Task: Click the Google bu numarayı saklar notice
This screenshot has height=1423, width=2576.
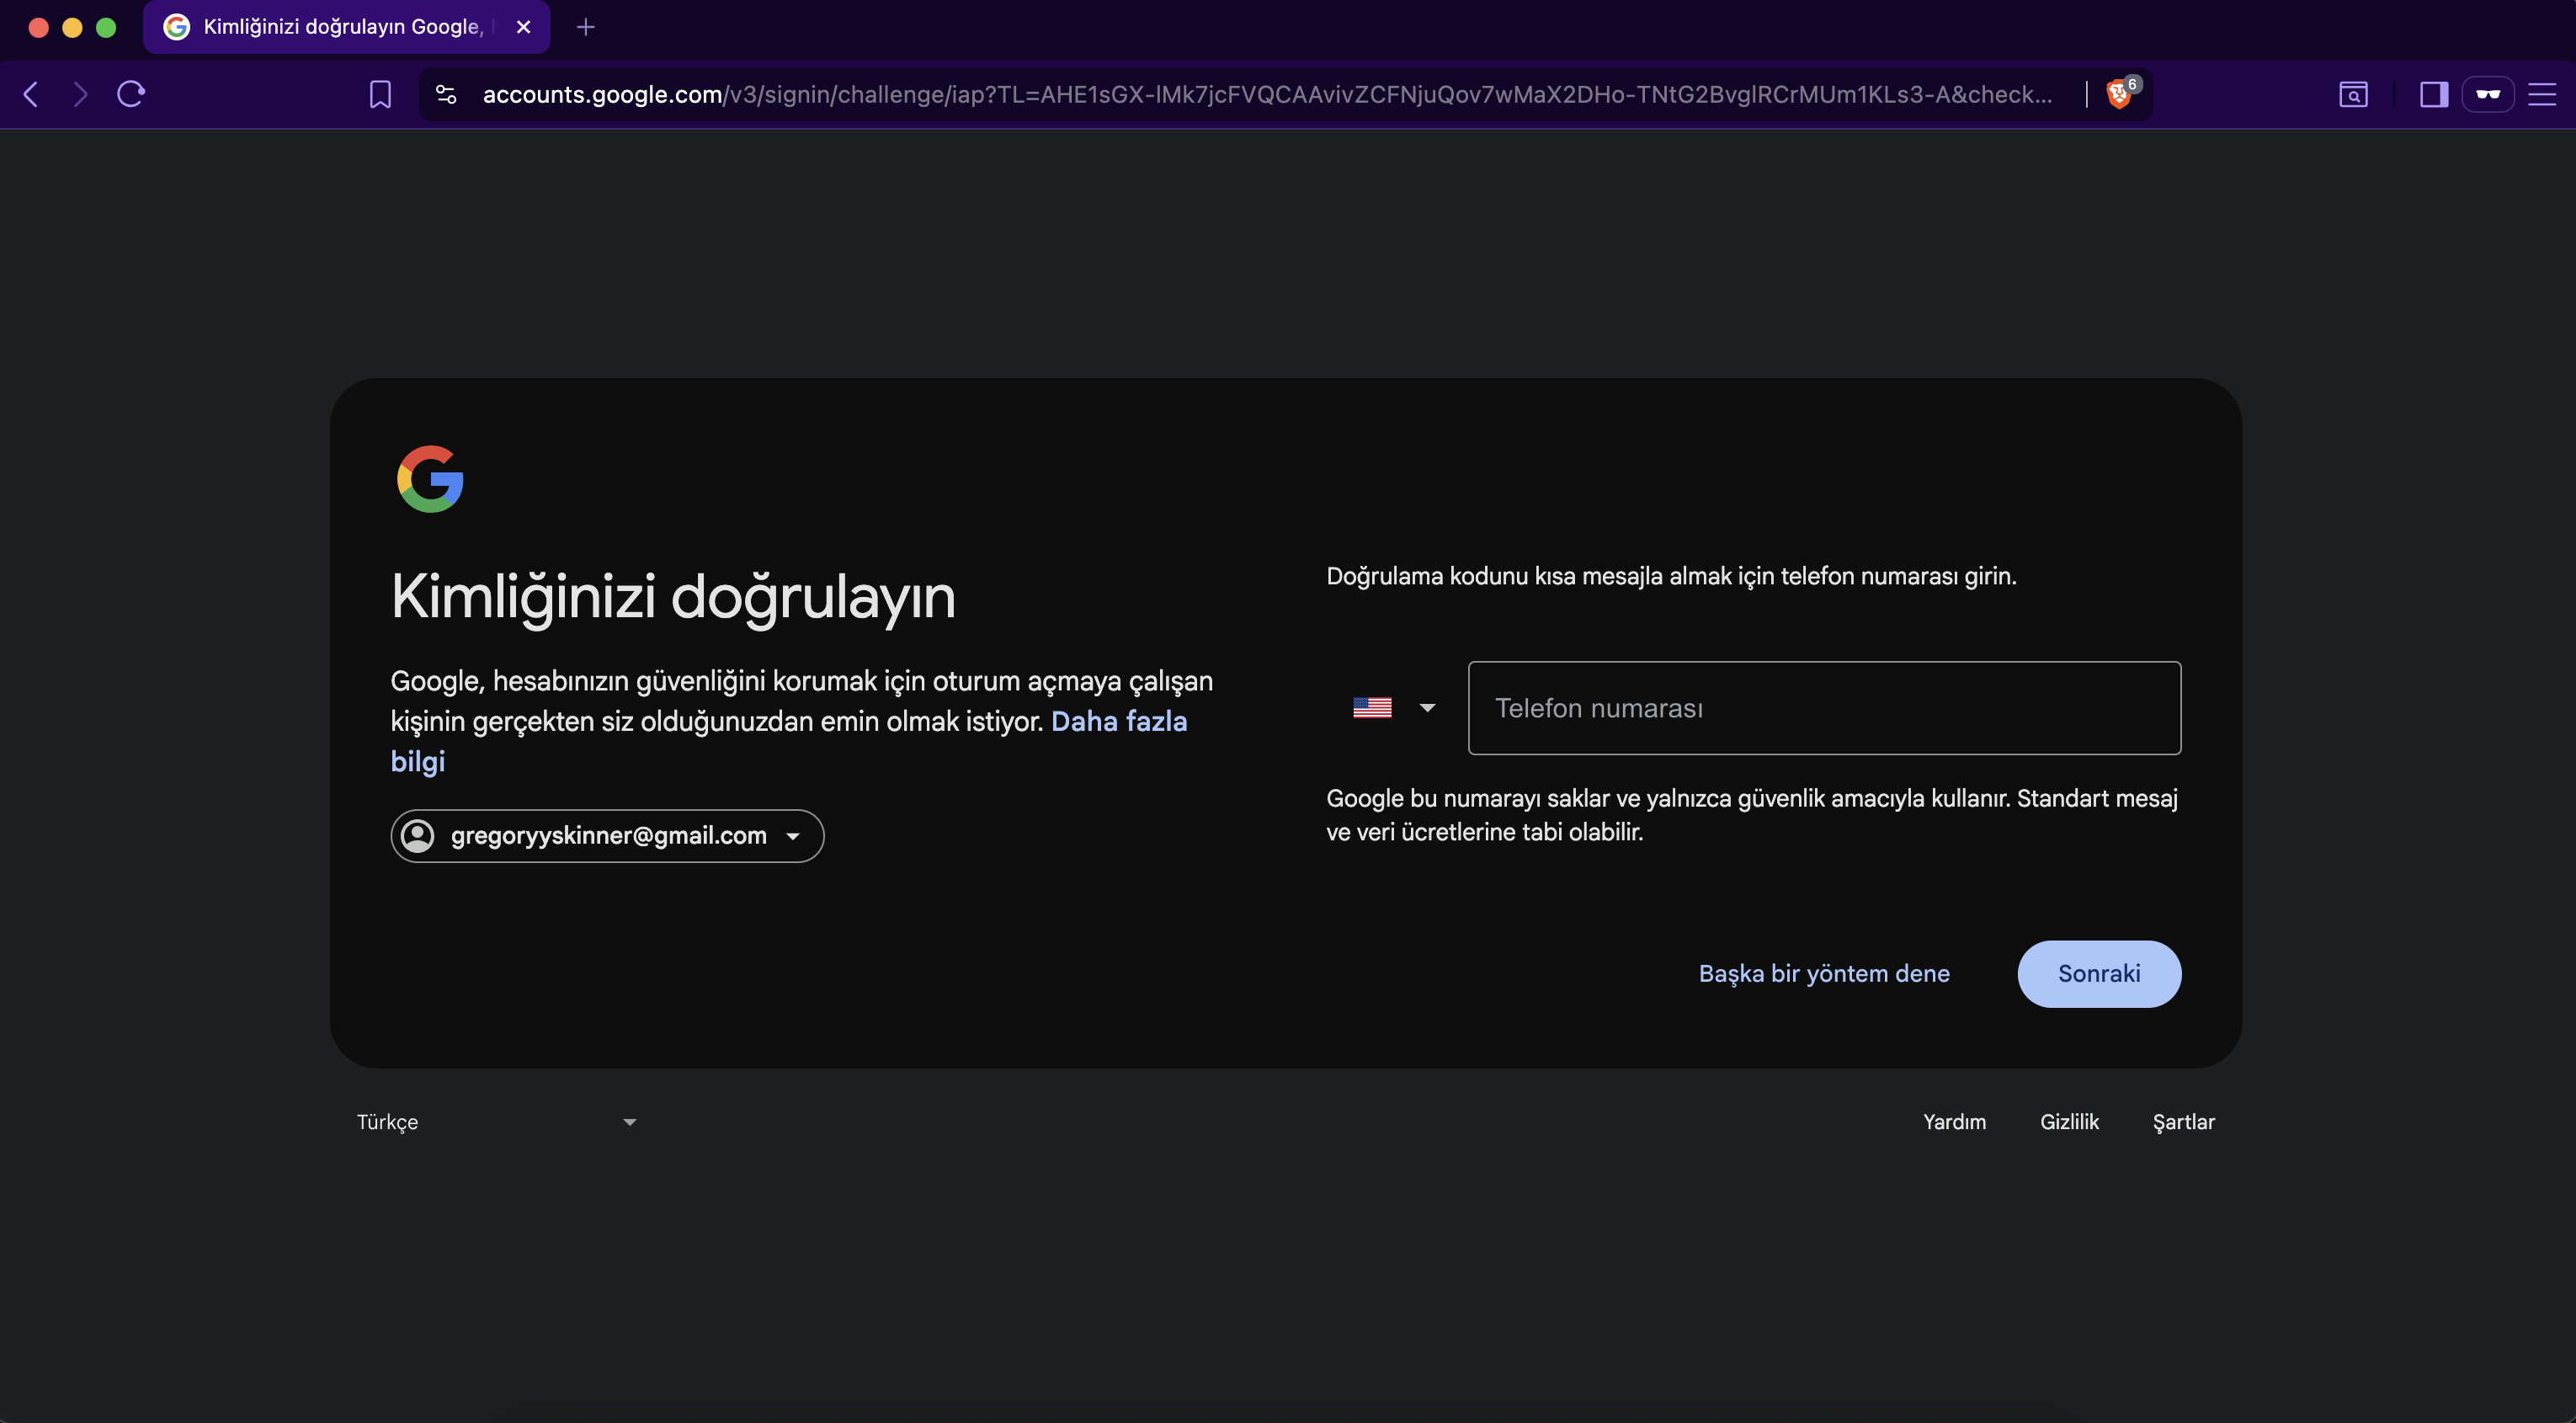Action: pyautogui.click(x=1752, y=815)
